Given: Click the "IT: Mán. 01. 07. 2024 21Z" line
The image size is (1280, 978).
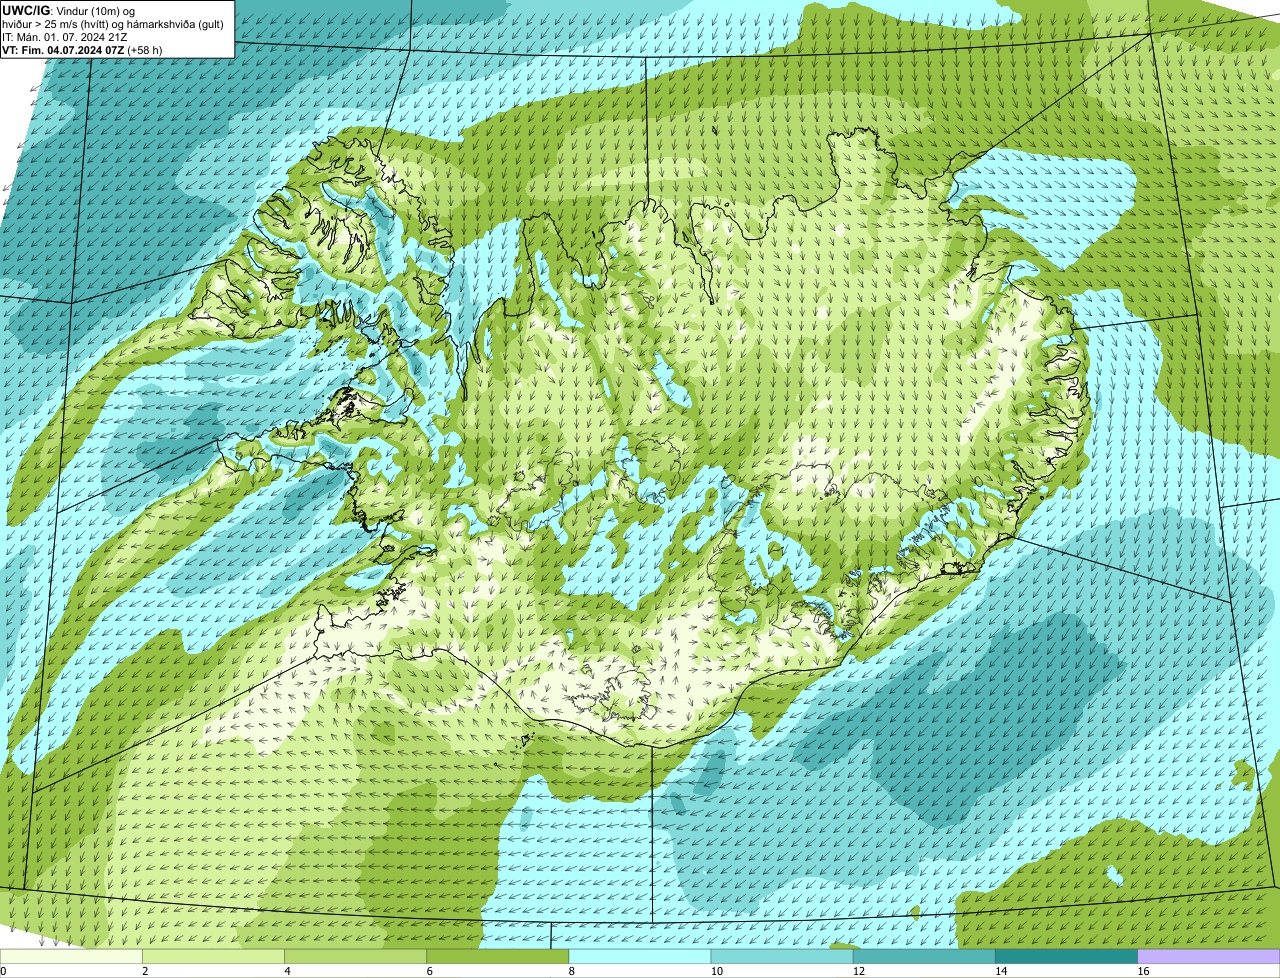Looking at the screenshot, I should coord(66,36).
